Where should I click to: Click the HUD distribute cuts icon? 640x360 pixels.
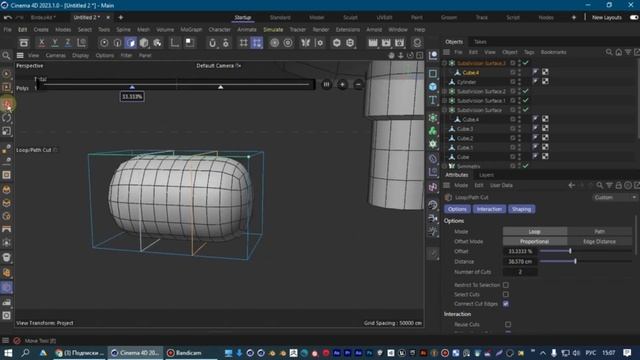point(326,84)
